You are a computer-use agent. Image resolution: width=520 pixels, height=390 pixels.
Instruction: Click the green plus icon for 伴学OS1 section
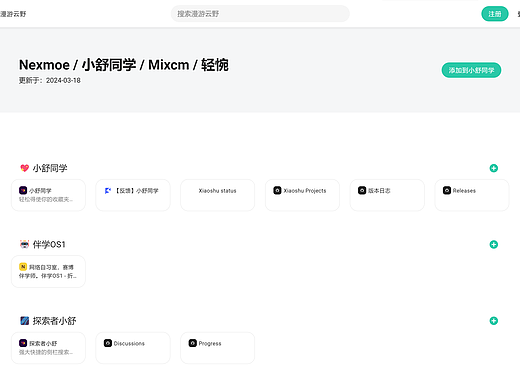click(x=494, y=244)
